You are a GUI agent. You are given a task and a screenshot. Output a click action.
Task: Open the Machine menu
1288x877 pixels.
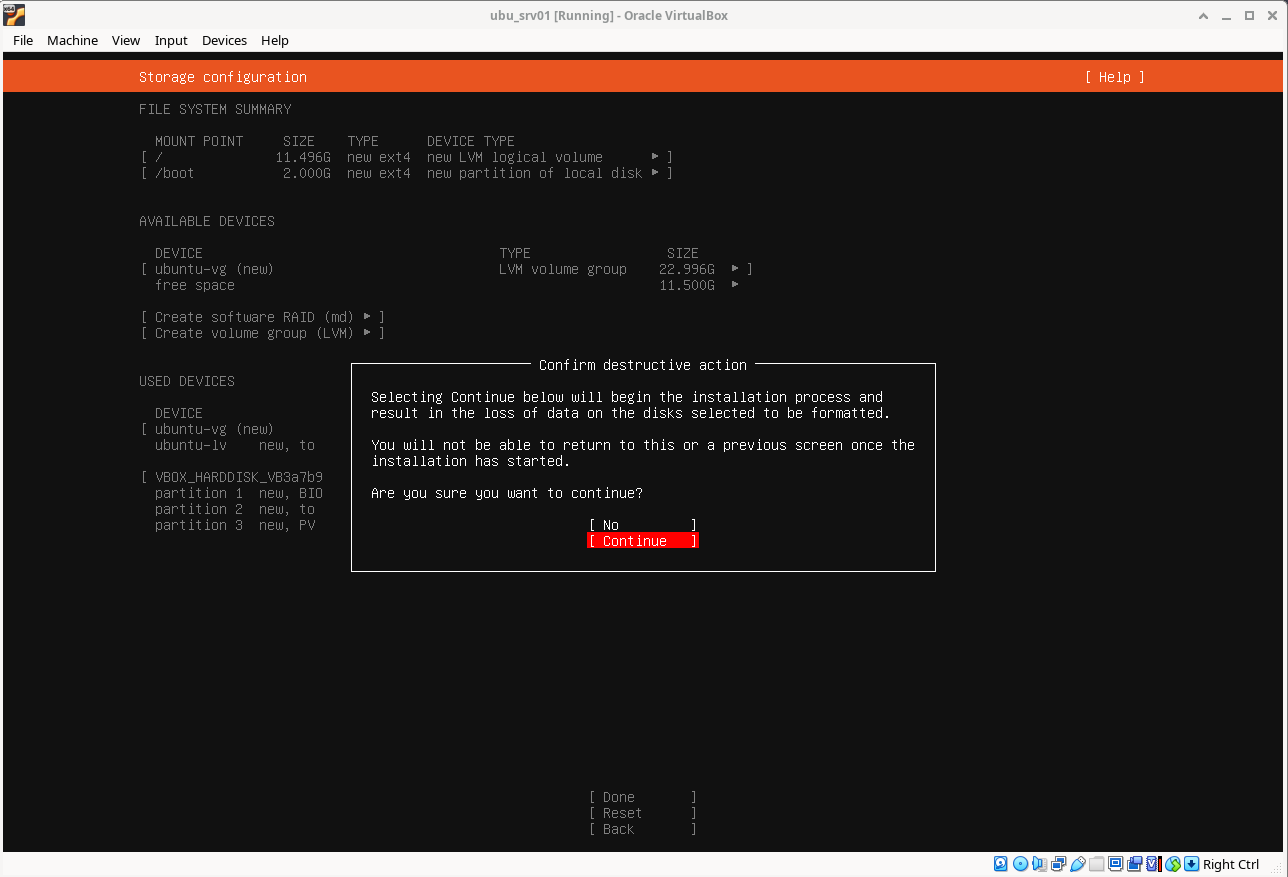click(72, 40)
